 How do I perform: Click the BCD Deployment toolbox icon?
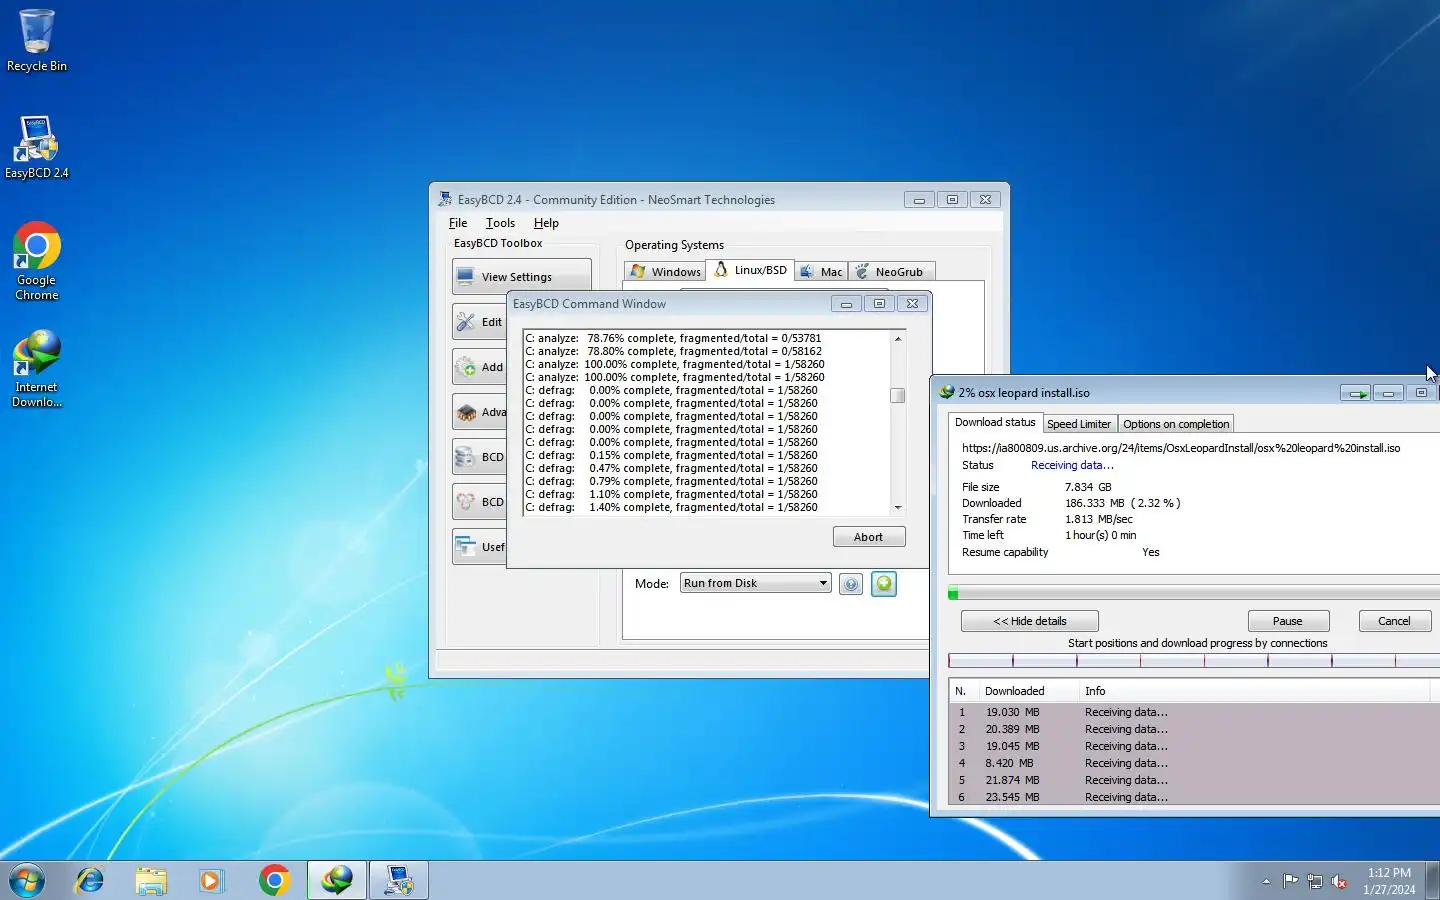click(466, 502)
